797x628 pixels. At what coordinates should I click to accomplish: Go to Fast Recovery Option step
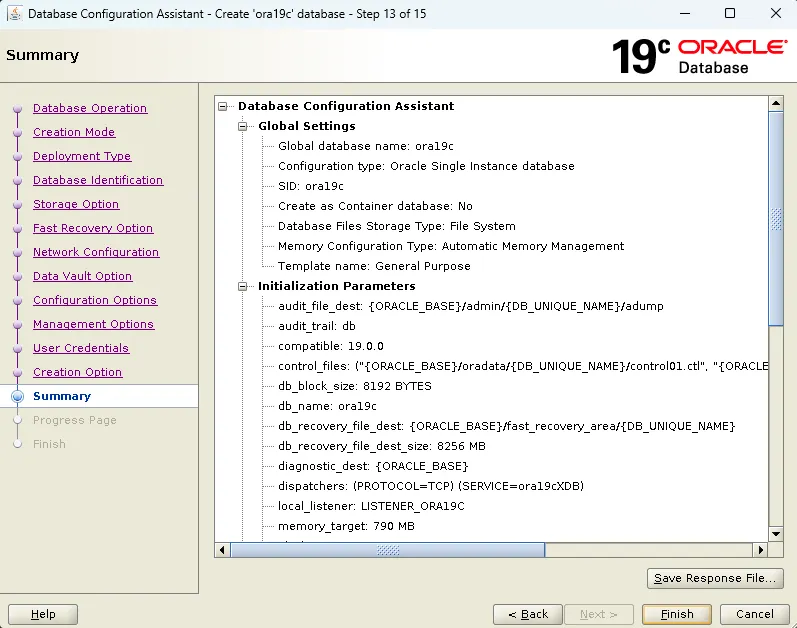point(93,228)
